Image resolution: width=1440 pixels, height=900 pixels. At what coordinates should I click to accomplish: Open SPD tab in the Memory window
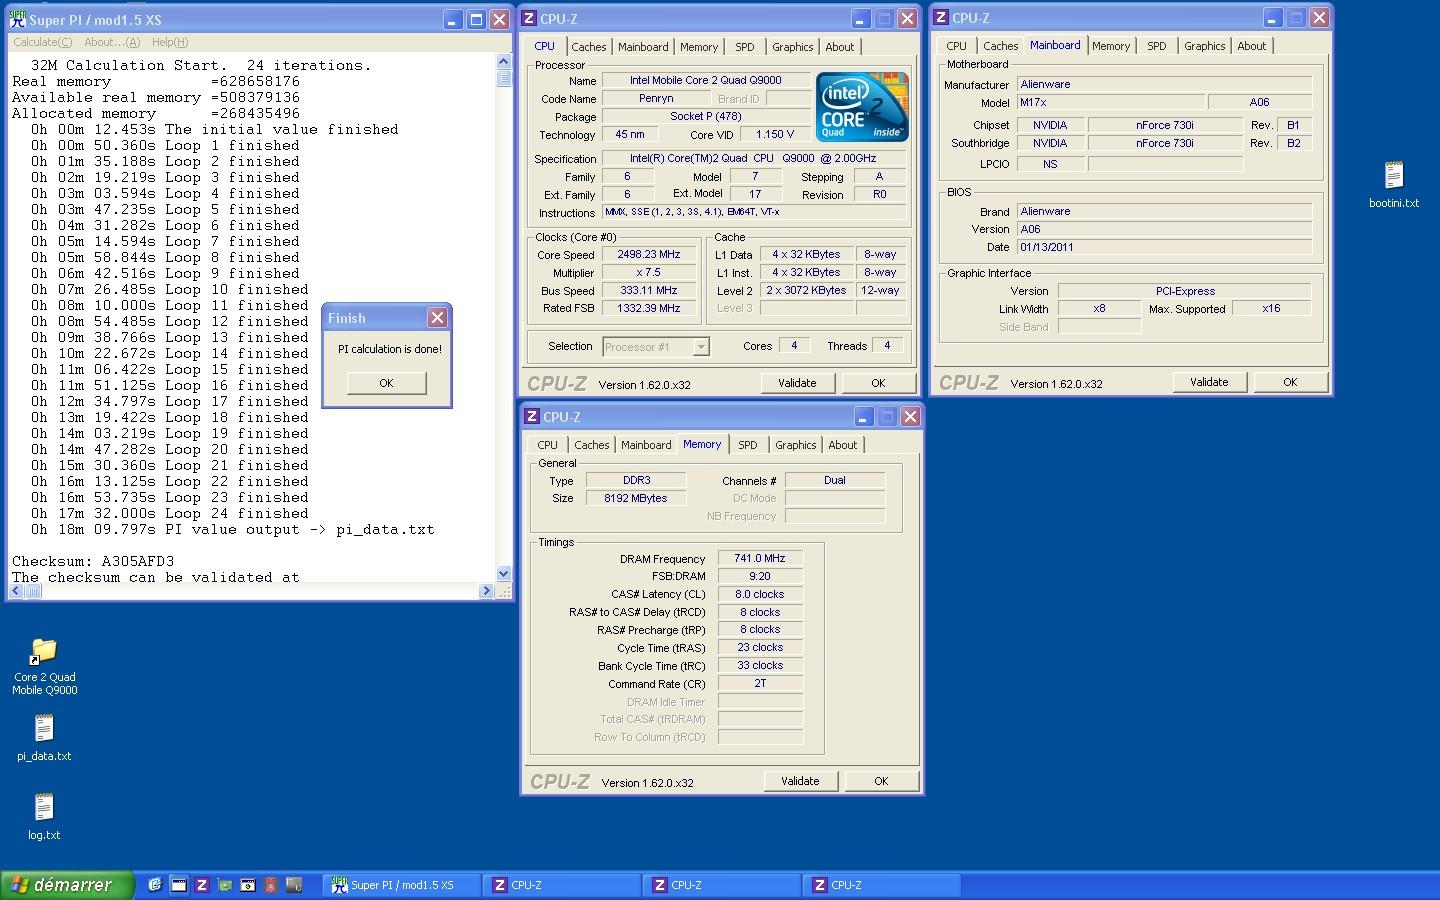(x=748, y=445)
